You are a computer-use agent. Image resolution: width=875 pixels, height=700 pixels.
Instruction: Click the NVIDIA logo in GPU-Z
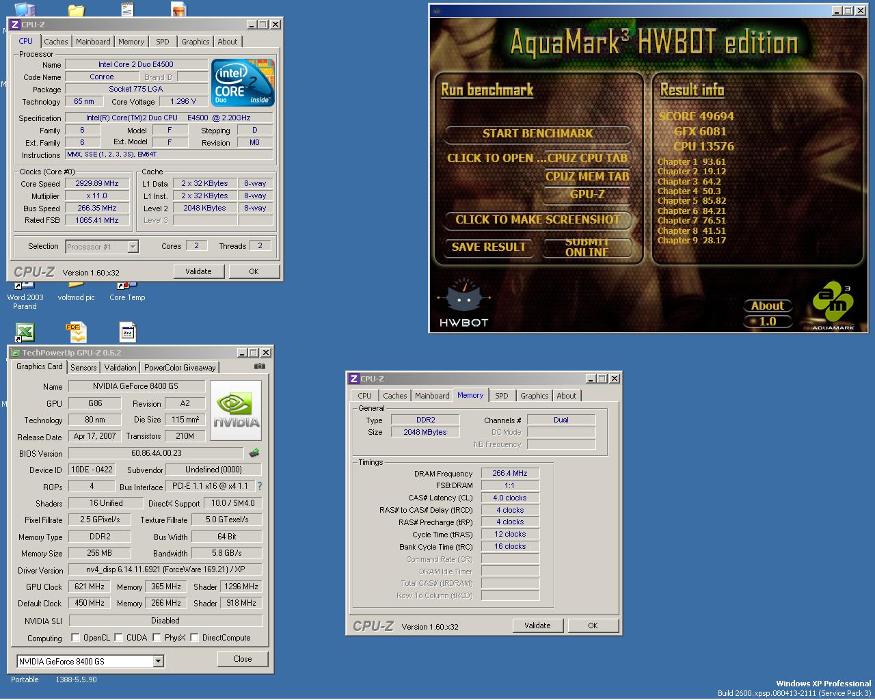click(235, 410)
